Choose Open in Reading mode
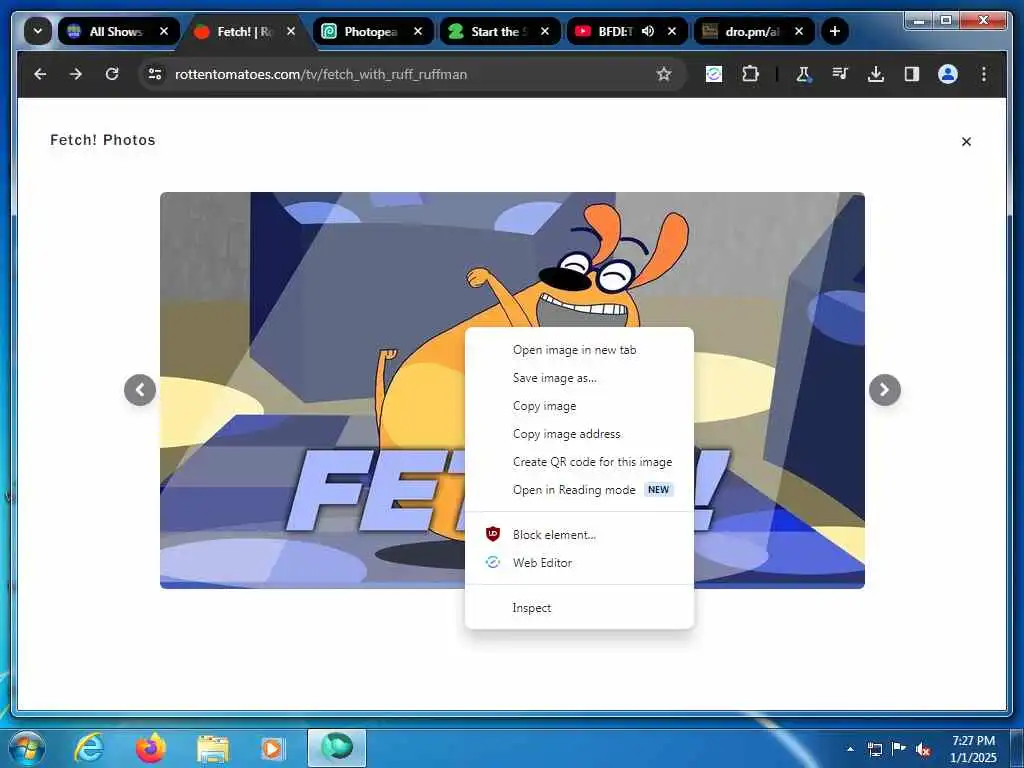 [x=579, y=490]
